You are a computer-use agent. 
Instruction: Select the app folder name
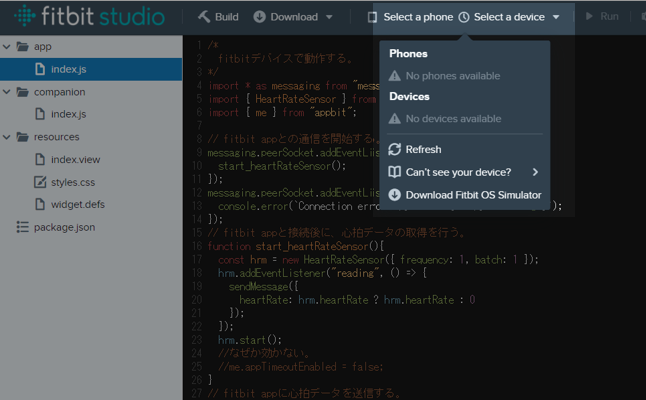[x=42, y=47]
